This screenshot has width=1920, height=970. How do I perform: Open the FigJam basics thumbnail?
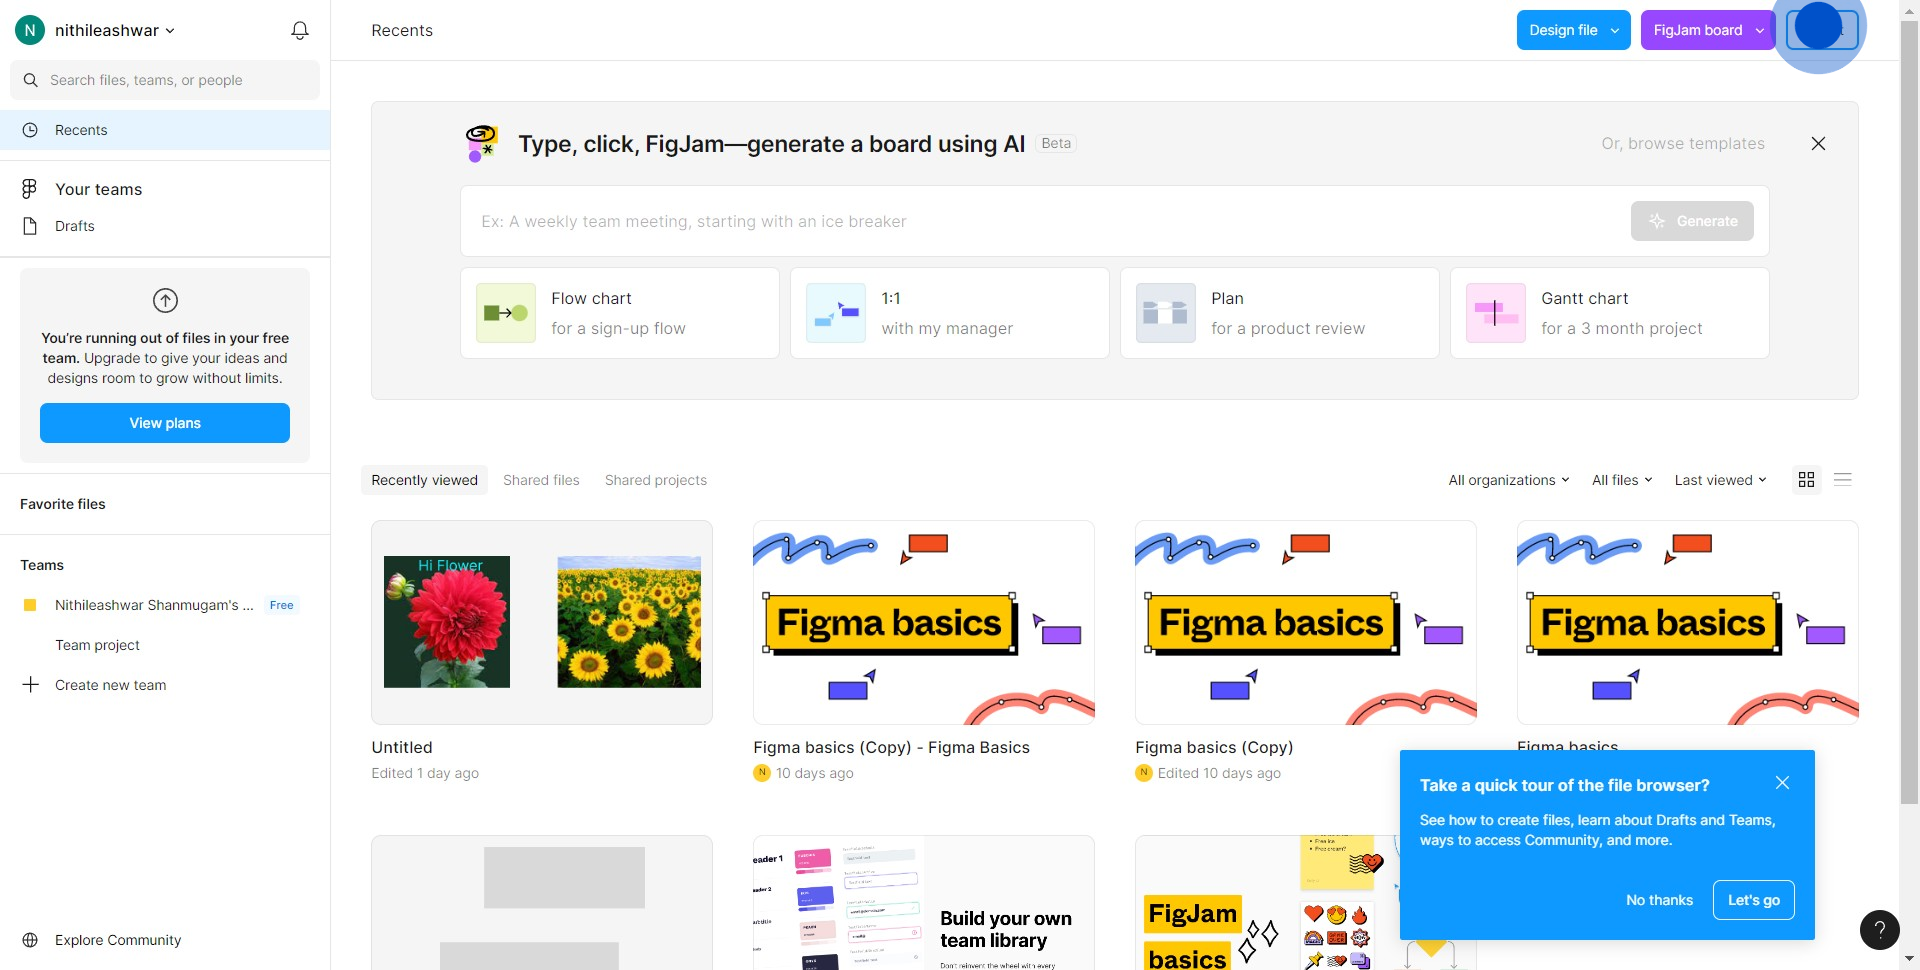tap(1267, 902)
